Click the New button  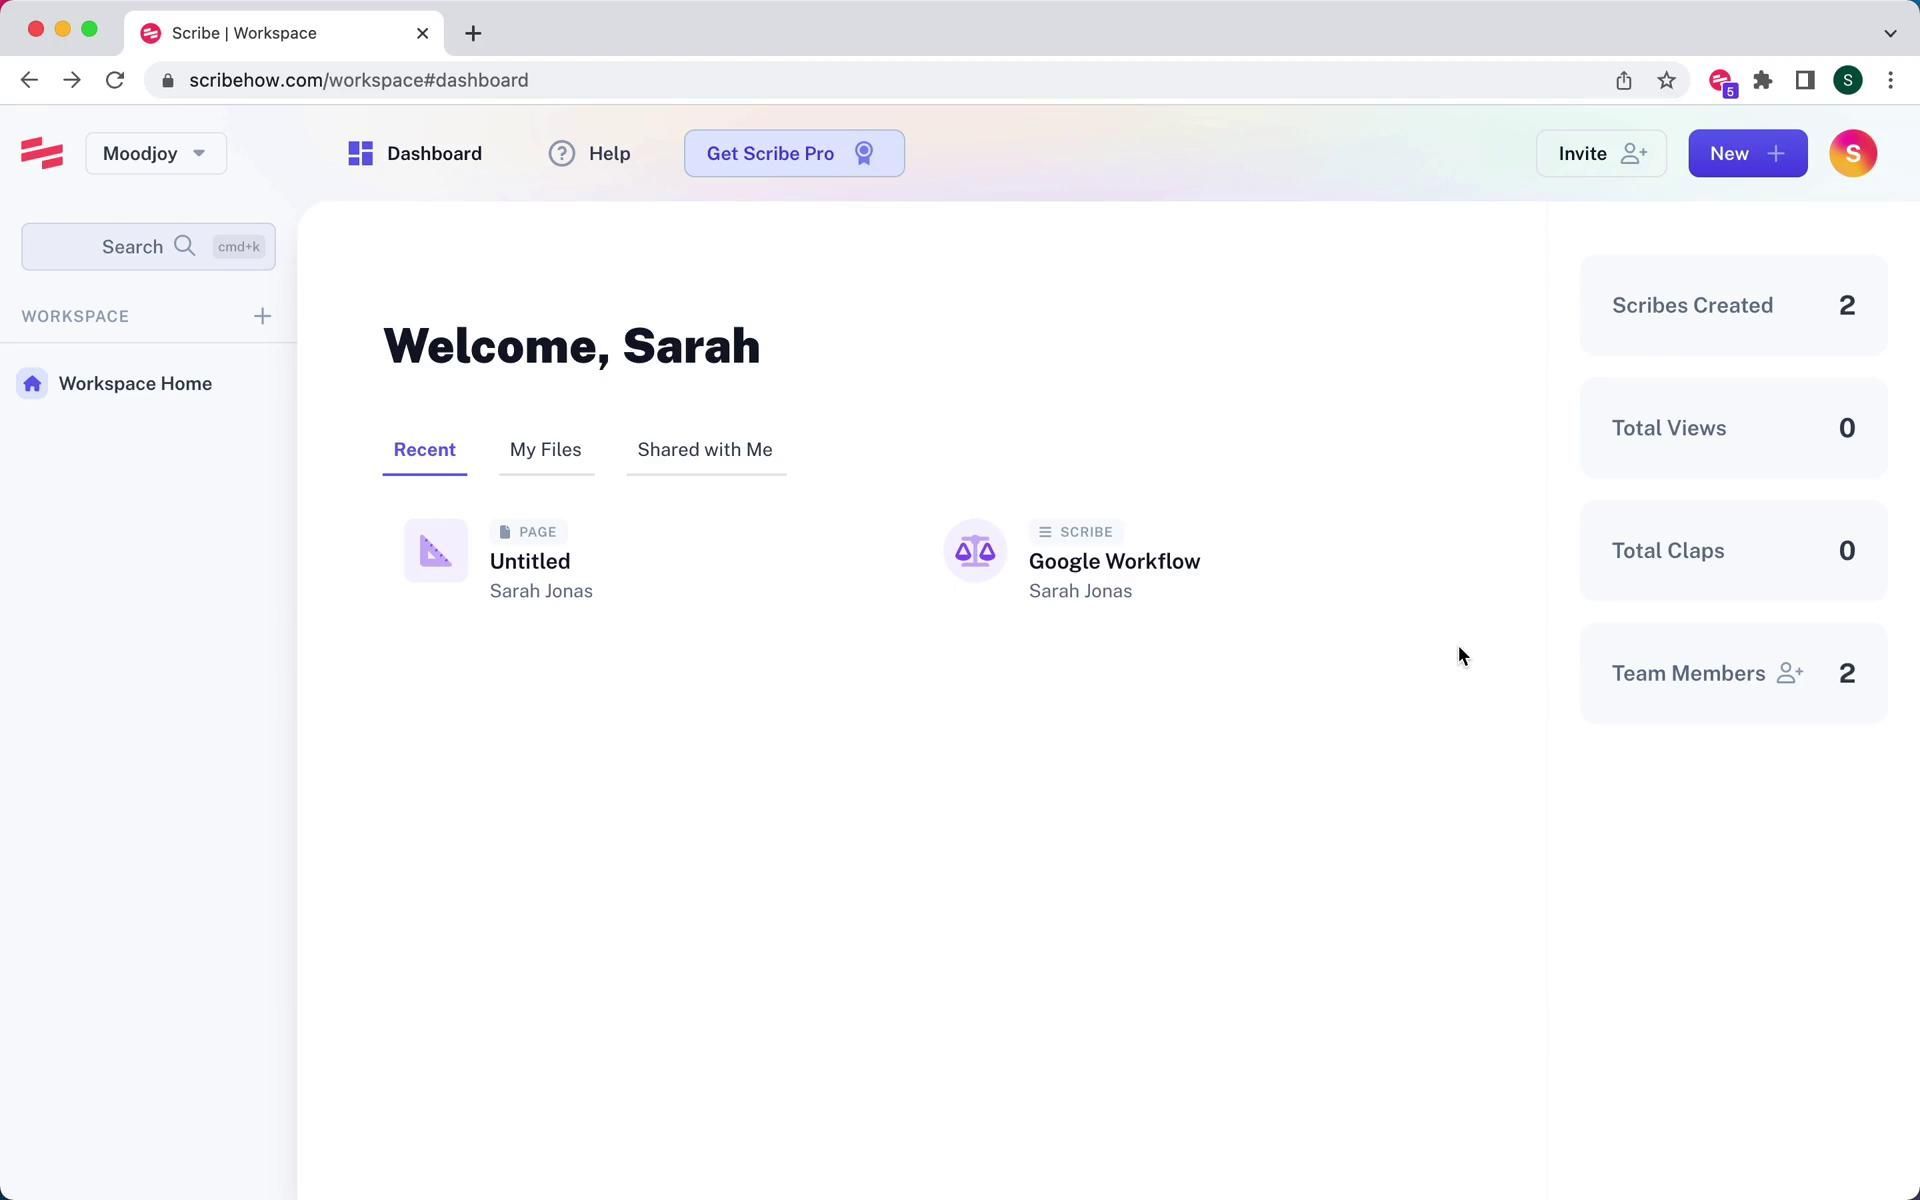coord(1747,153)
